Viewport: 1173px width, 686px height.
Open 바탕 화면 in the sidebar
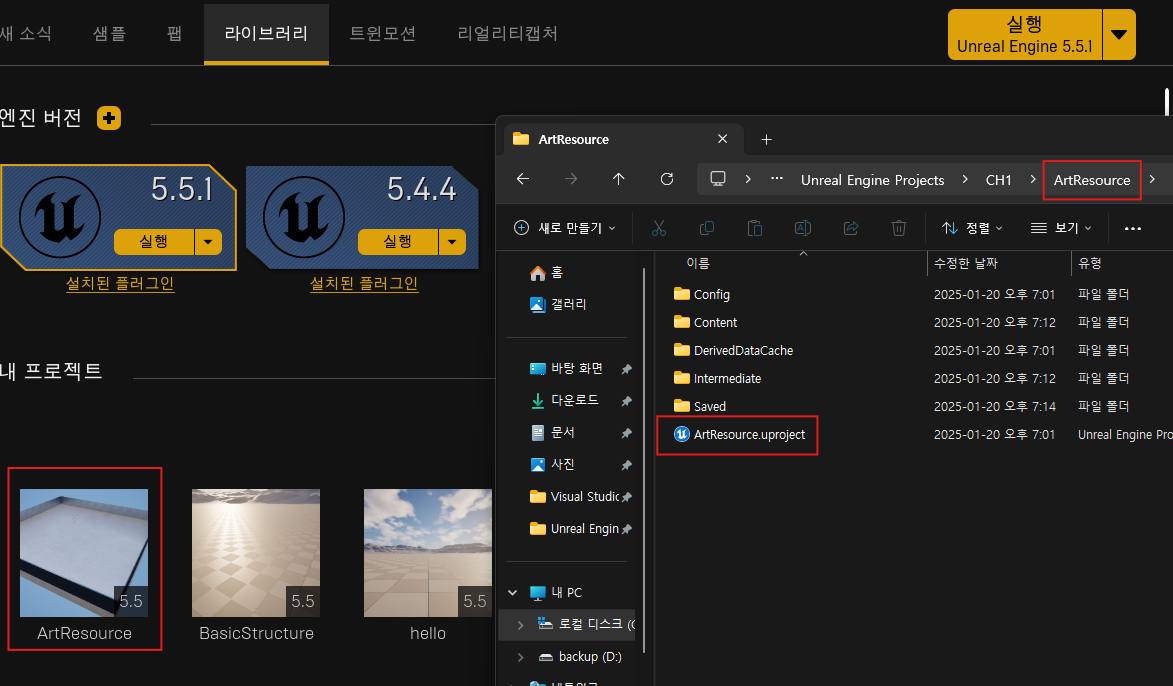(x=566, y=369)
